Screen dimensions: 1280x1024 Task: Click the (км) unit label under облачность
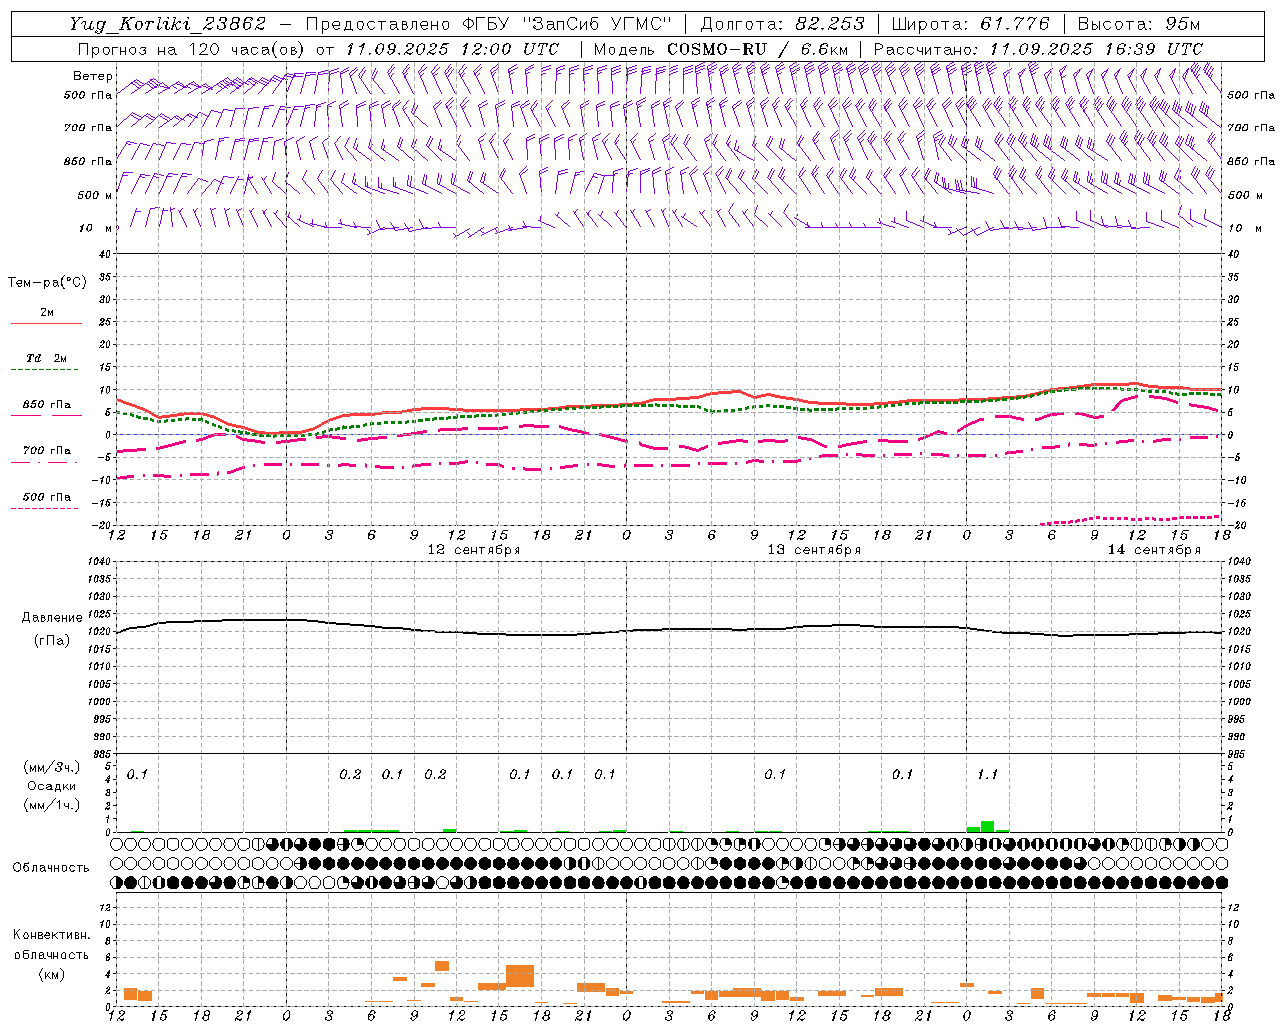click(51, 974)
